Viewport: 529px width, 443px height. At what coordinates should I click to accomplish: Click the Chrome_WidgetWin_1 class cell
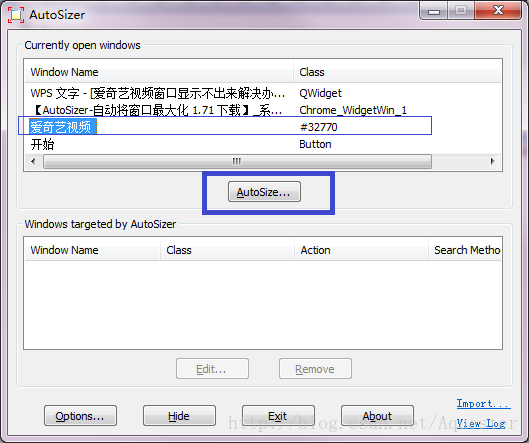[x=353, y=110]
